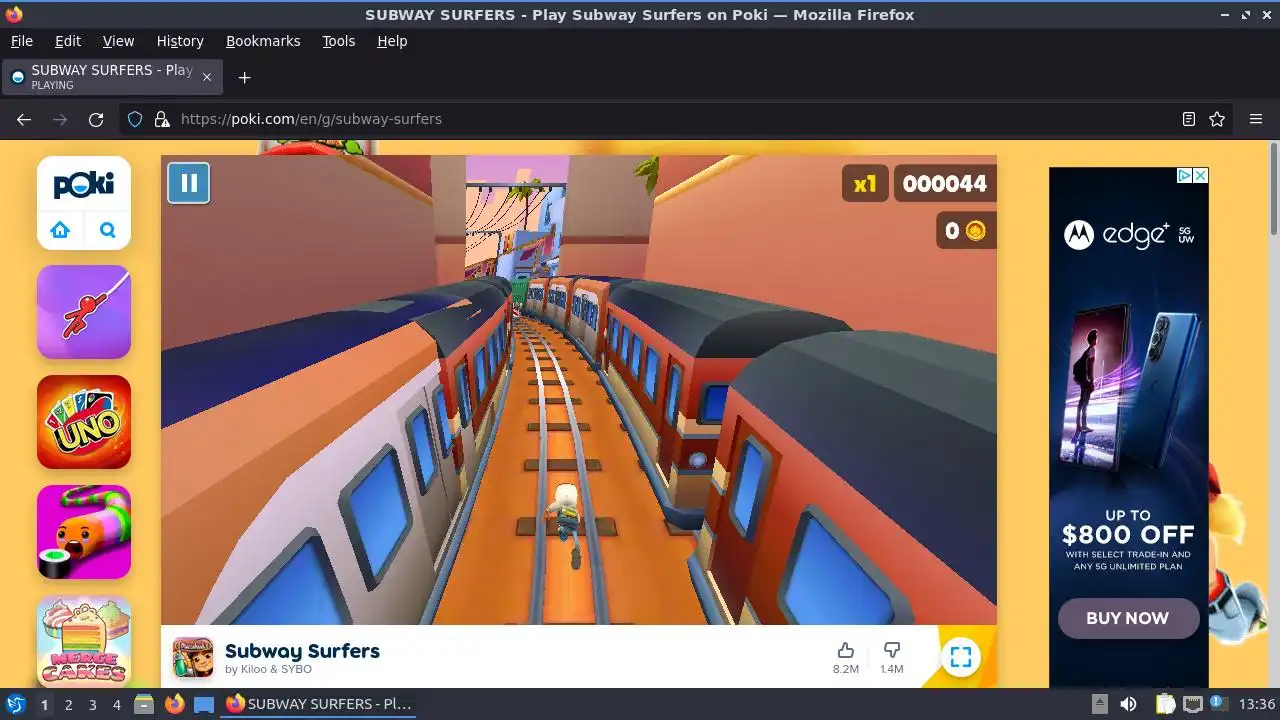Enter fullscreen mode for the game
This screenshot has height=720, width=1280.
pos(960,657)
